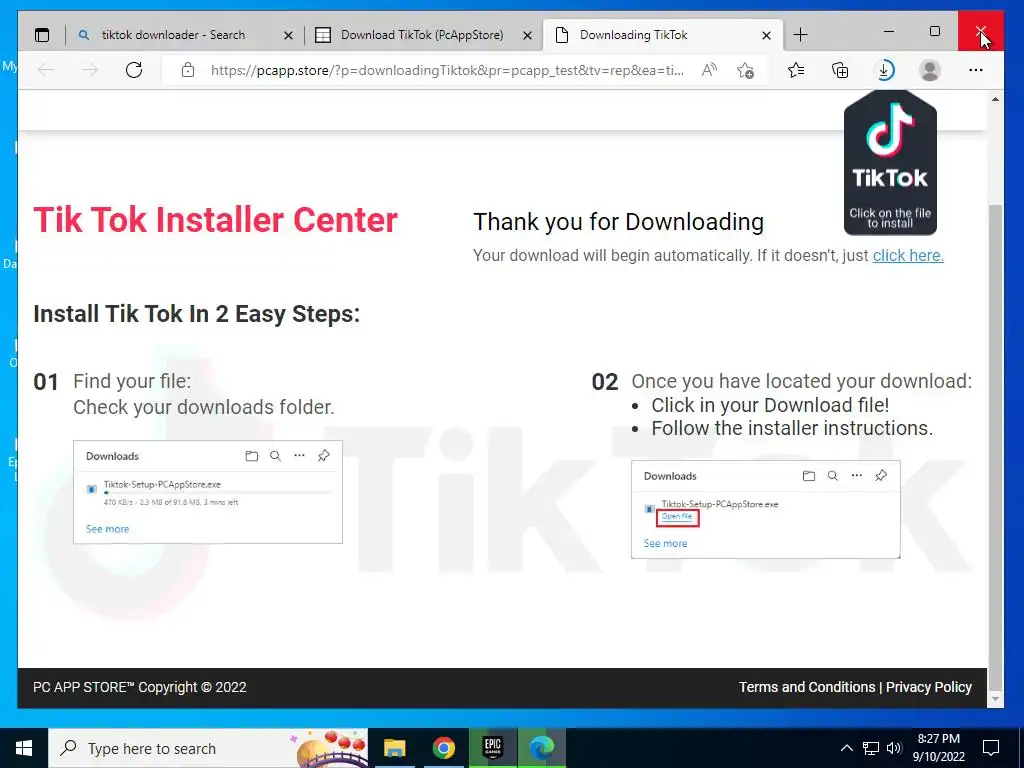Screen dimensions: 1024x768
Task: Open the tab actions menu icon
Action: pyautogui.click(x=42, y=35)
